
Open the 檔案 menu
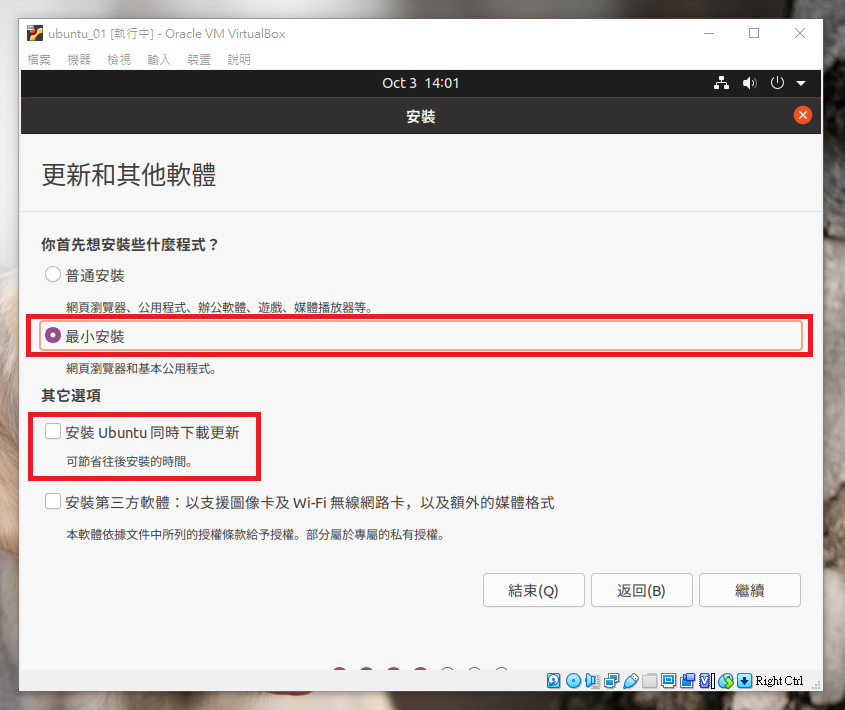pos(39,59)
